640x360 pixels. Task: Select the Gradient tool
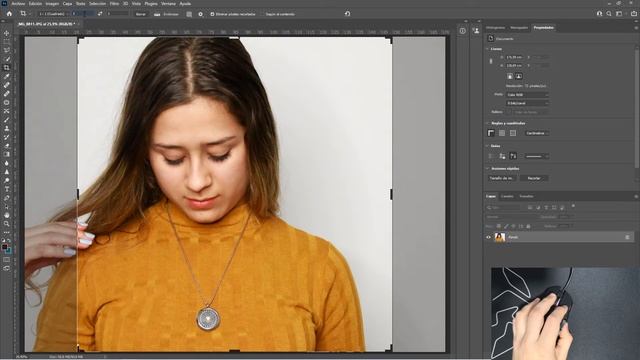tap(7, 154)
